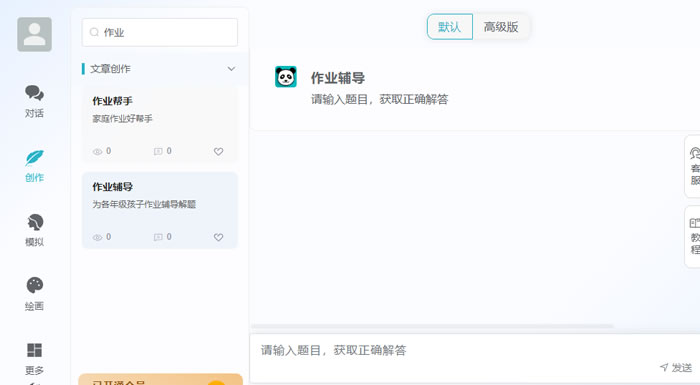Click the views eye icon on 作业辅导 card
The image size is (700, 385).
(97, 237)
